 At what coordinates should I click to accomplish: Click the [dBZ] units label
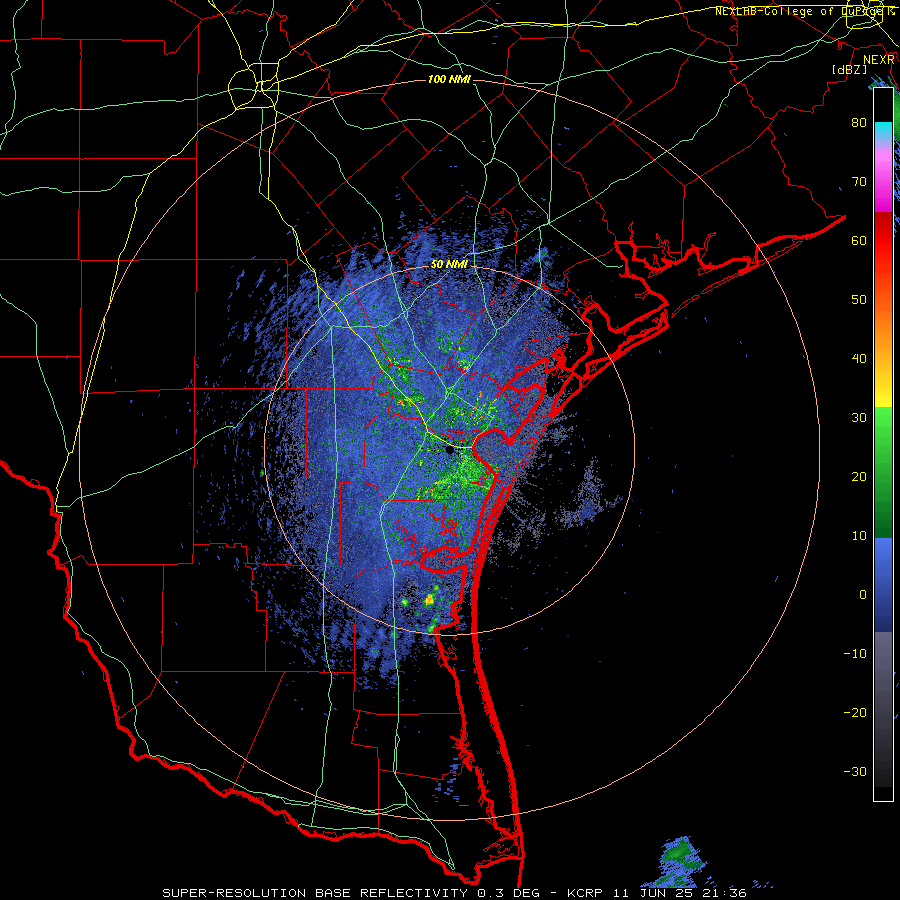pyautogui.click(x=849, y=69)
